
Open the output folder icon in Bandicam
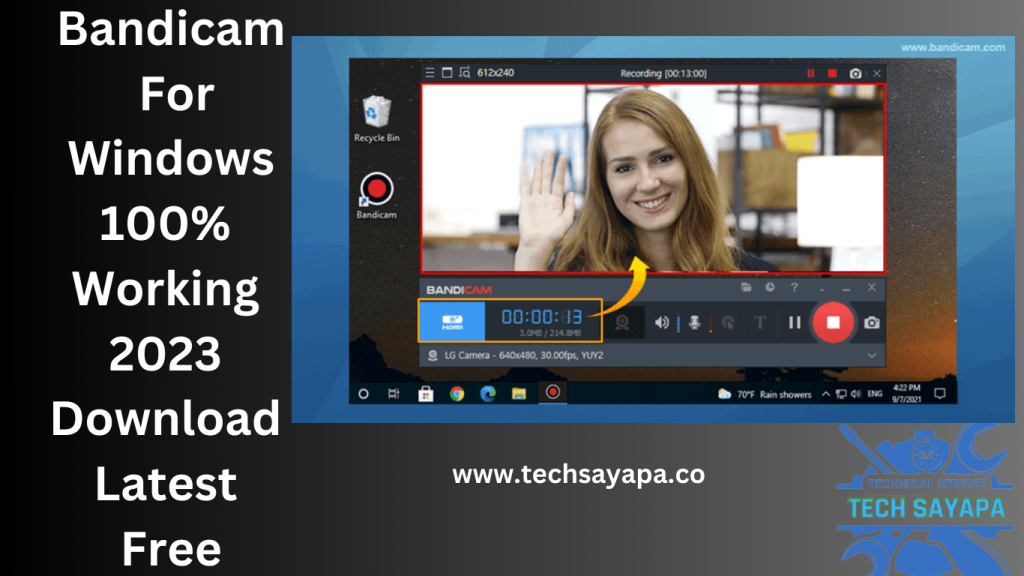(x=746, y=287)
